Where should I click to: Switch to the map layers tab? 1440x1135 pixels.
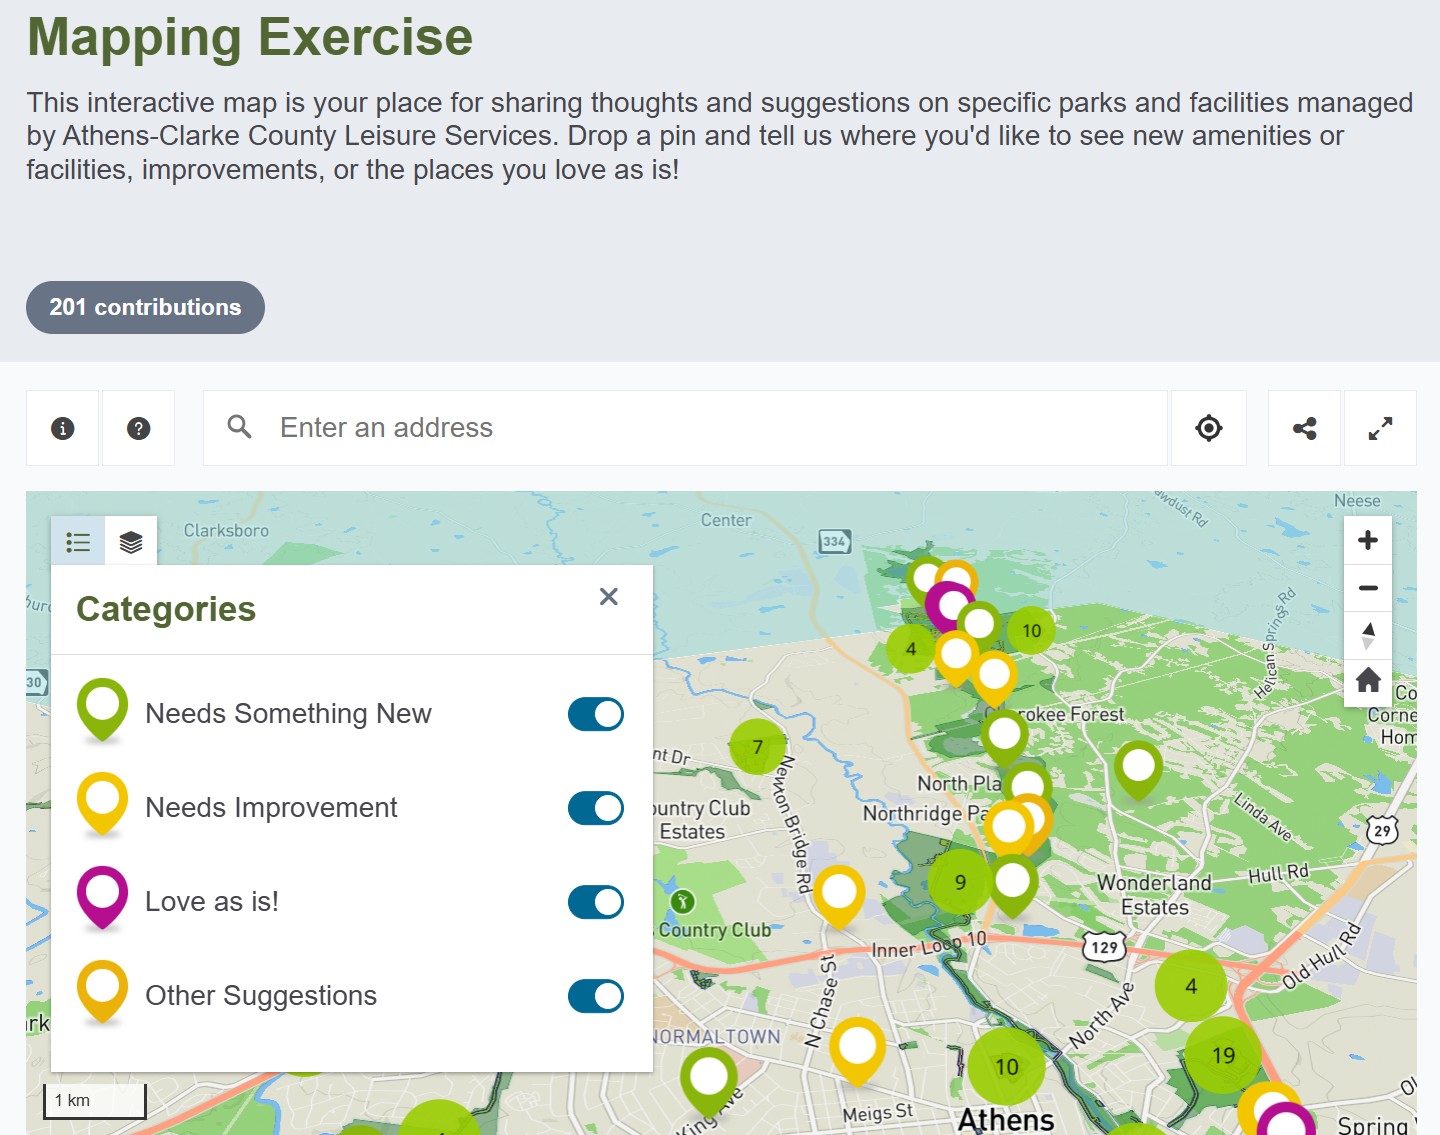pyautogui.click(x=131, y=542)
